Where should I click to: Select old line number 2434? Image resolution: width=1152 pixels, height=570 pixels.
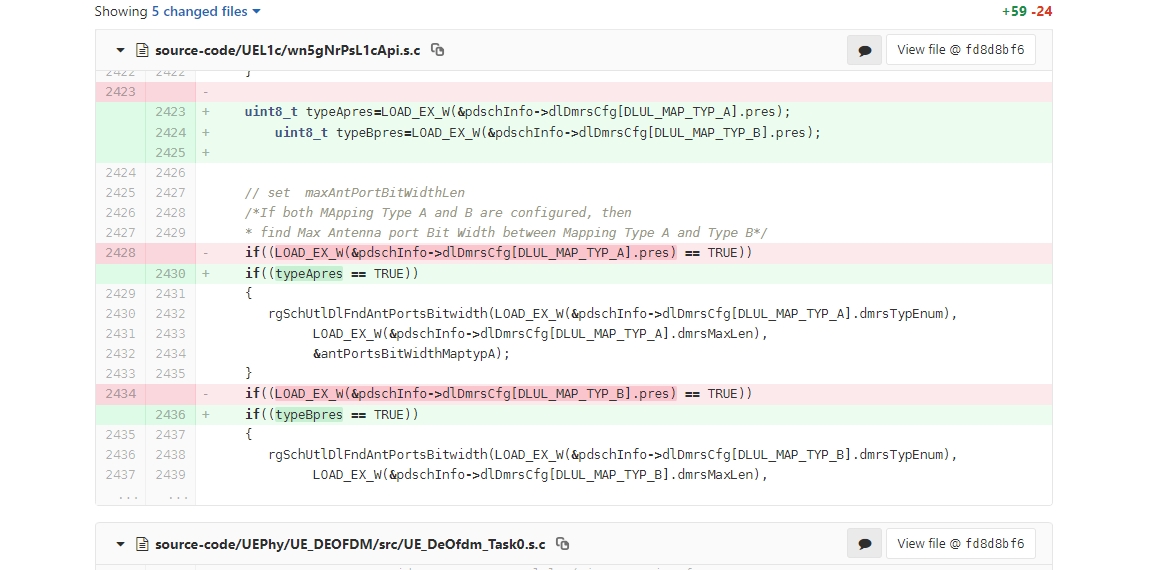click(x=120, y=394)
